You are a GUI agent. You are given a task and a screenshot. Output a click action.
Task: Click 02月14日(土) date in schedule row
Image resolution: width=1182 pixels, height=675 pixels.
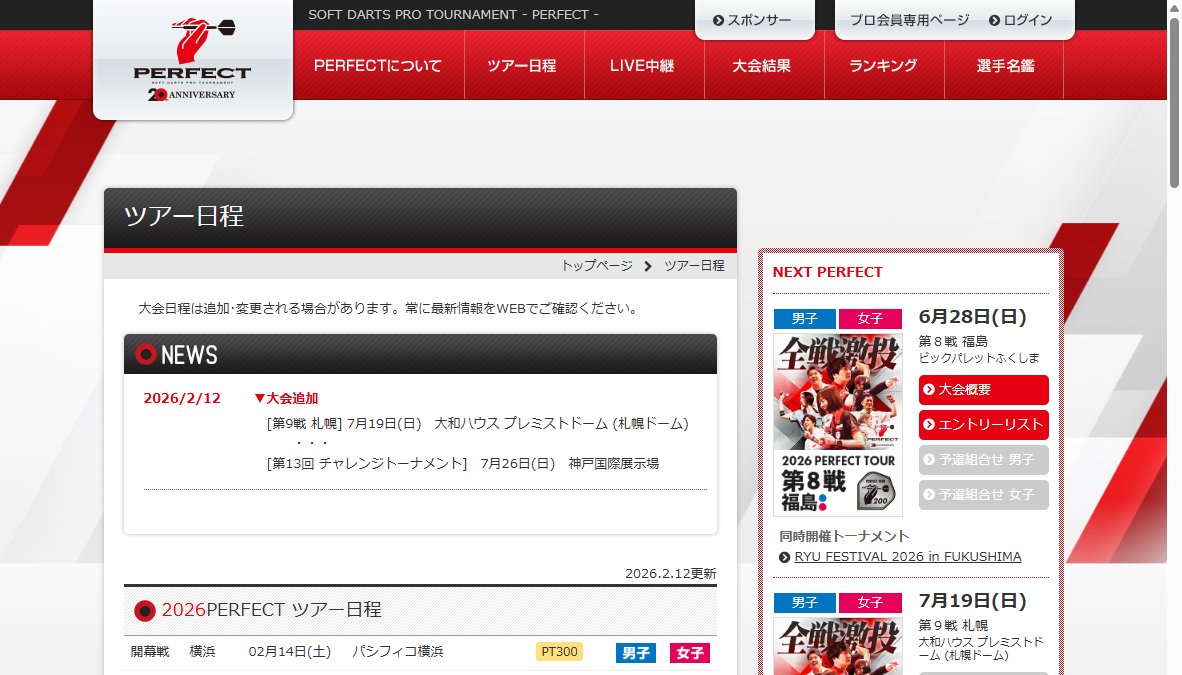coord(289,652)
